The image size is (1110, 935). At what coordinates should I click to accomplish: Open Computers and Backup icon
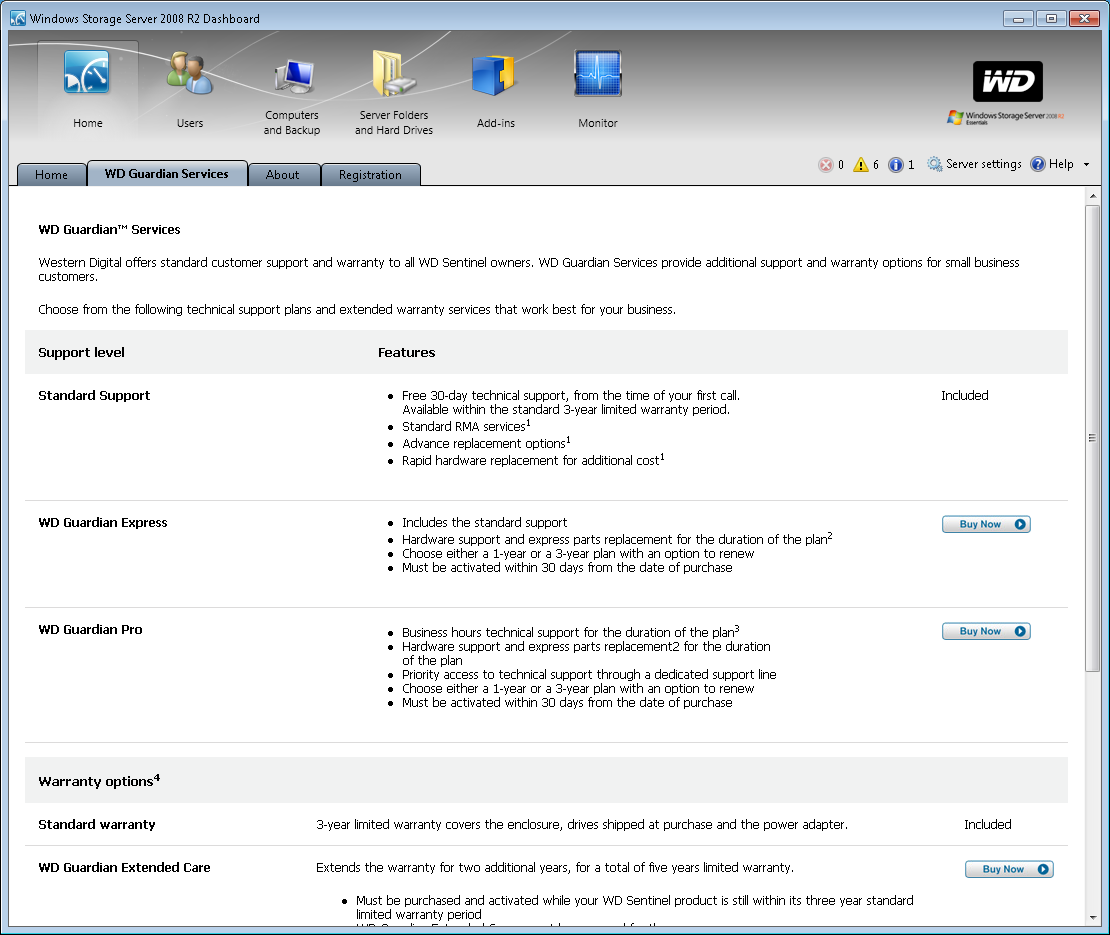294,76
